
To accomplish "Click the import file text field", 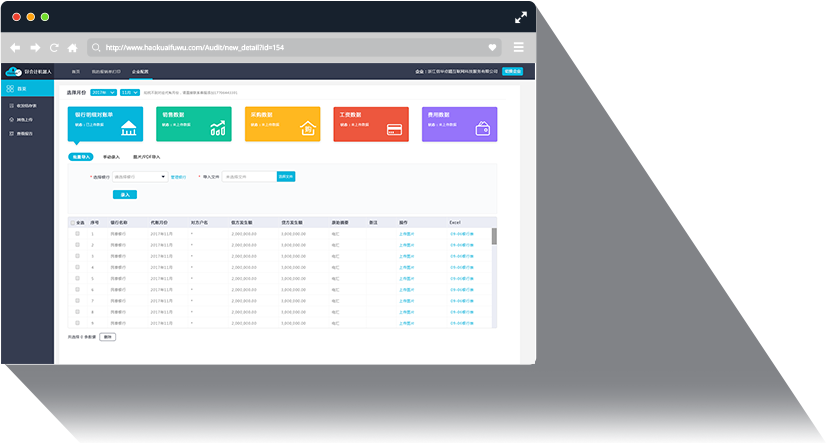I will tap(249, 176).
